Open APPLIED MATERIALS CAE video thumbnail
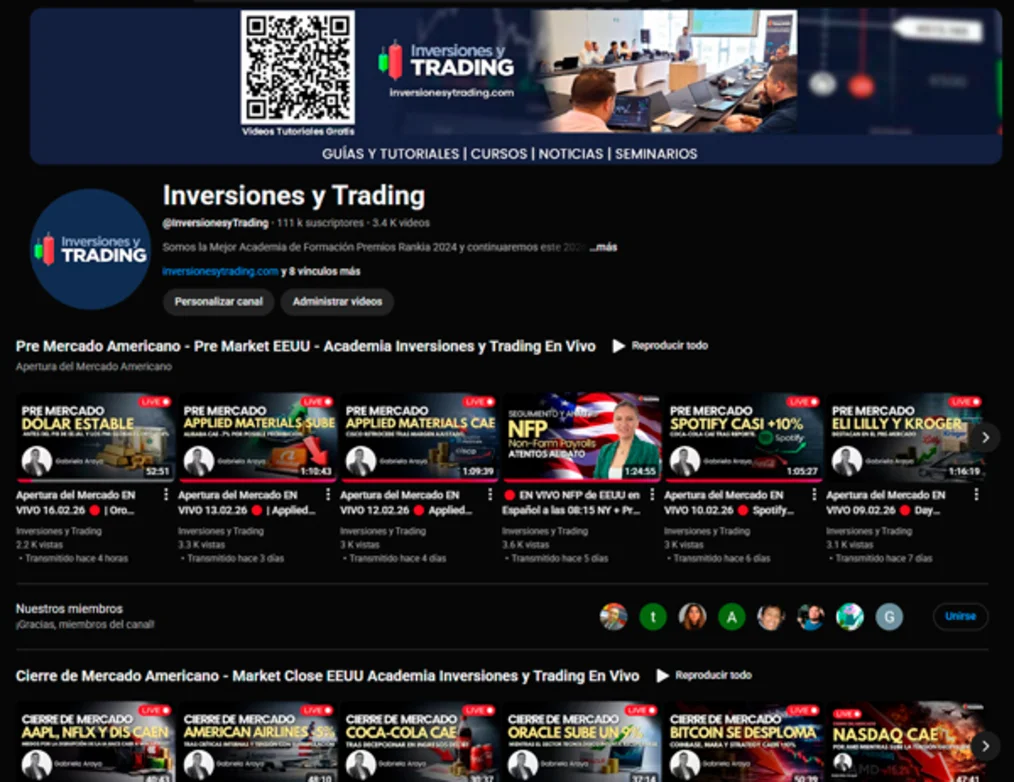This screenshot has height=782, width=1014. pos(420,437)
